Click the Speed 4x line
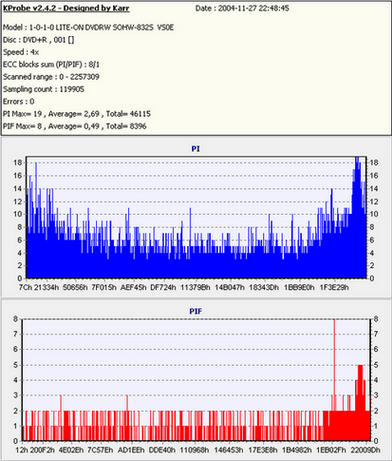This screenshot has height=461, width=392. point(21,52)
